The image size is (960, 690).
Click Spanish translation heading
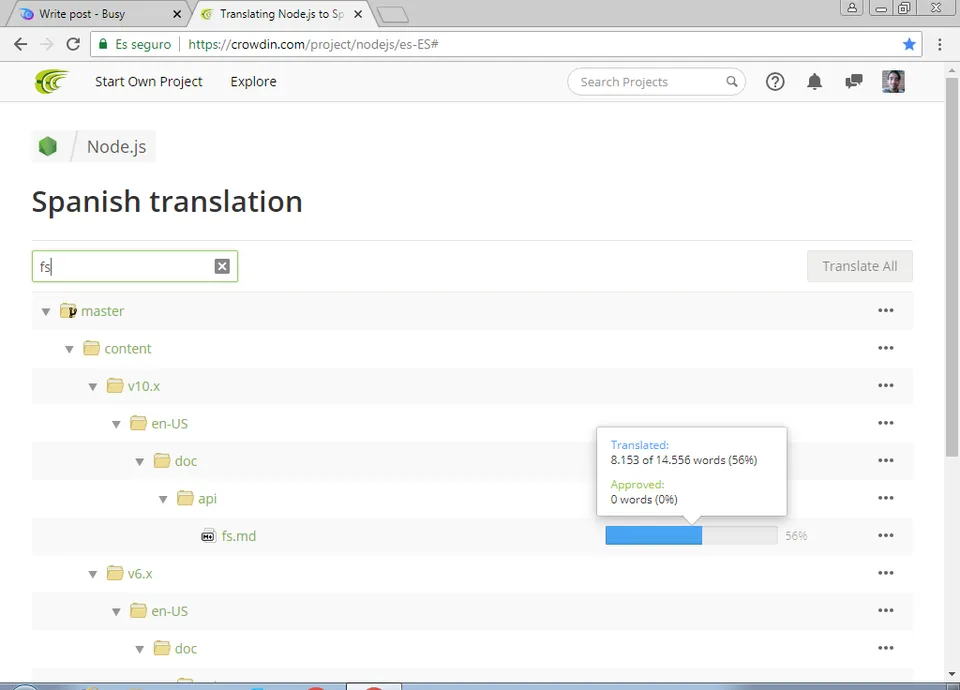point(167,201)
